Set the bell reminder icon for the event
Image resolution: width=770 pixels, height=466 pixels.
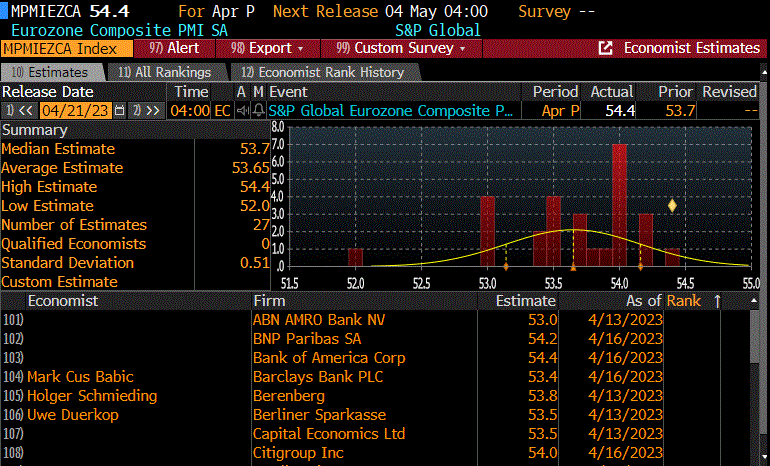(258, 111)
